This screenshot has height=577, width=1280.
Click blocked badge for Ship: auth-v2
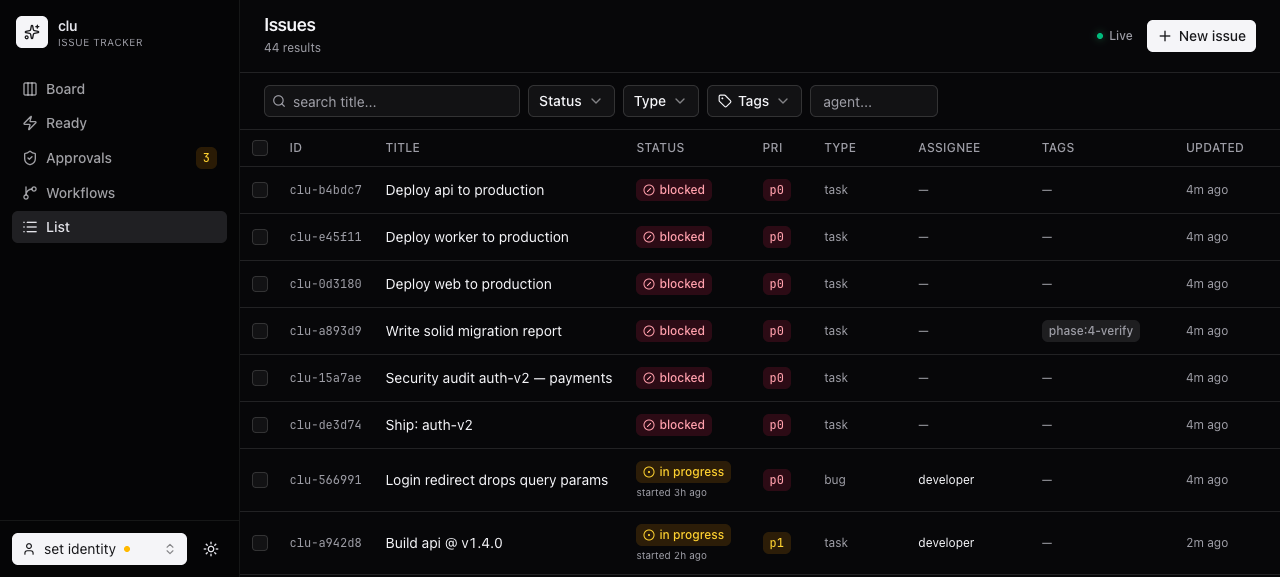(674, 425)
